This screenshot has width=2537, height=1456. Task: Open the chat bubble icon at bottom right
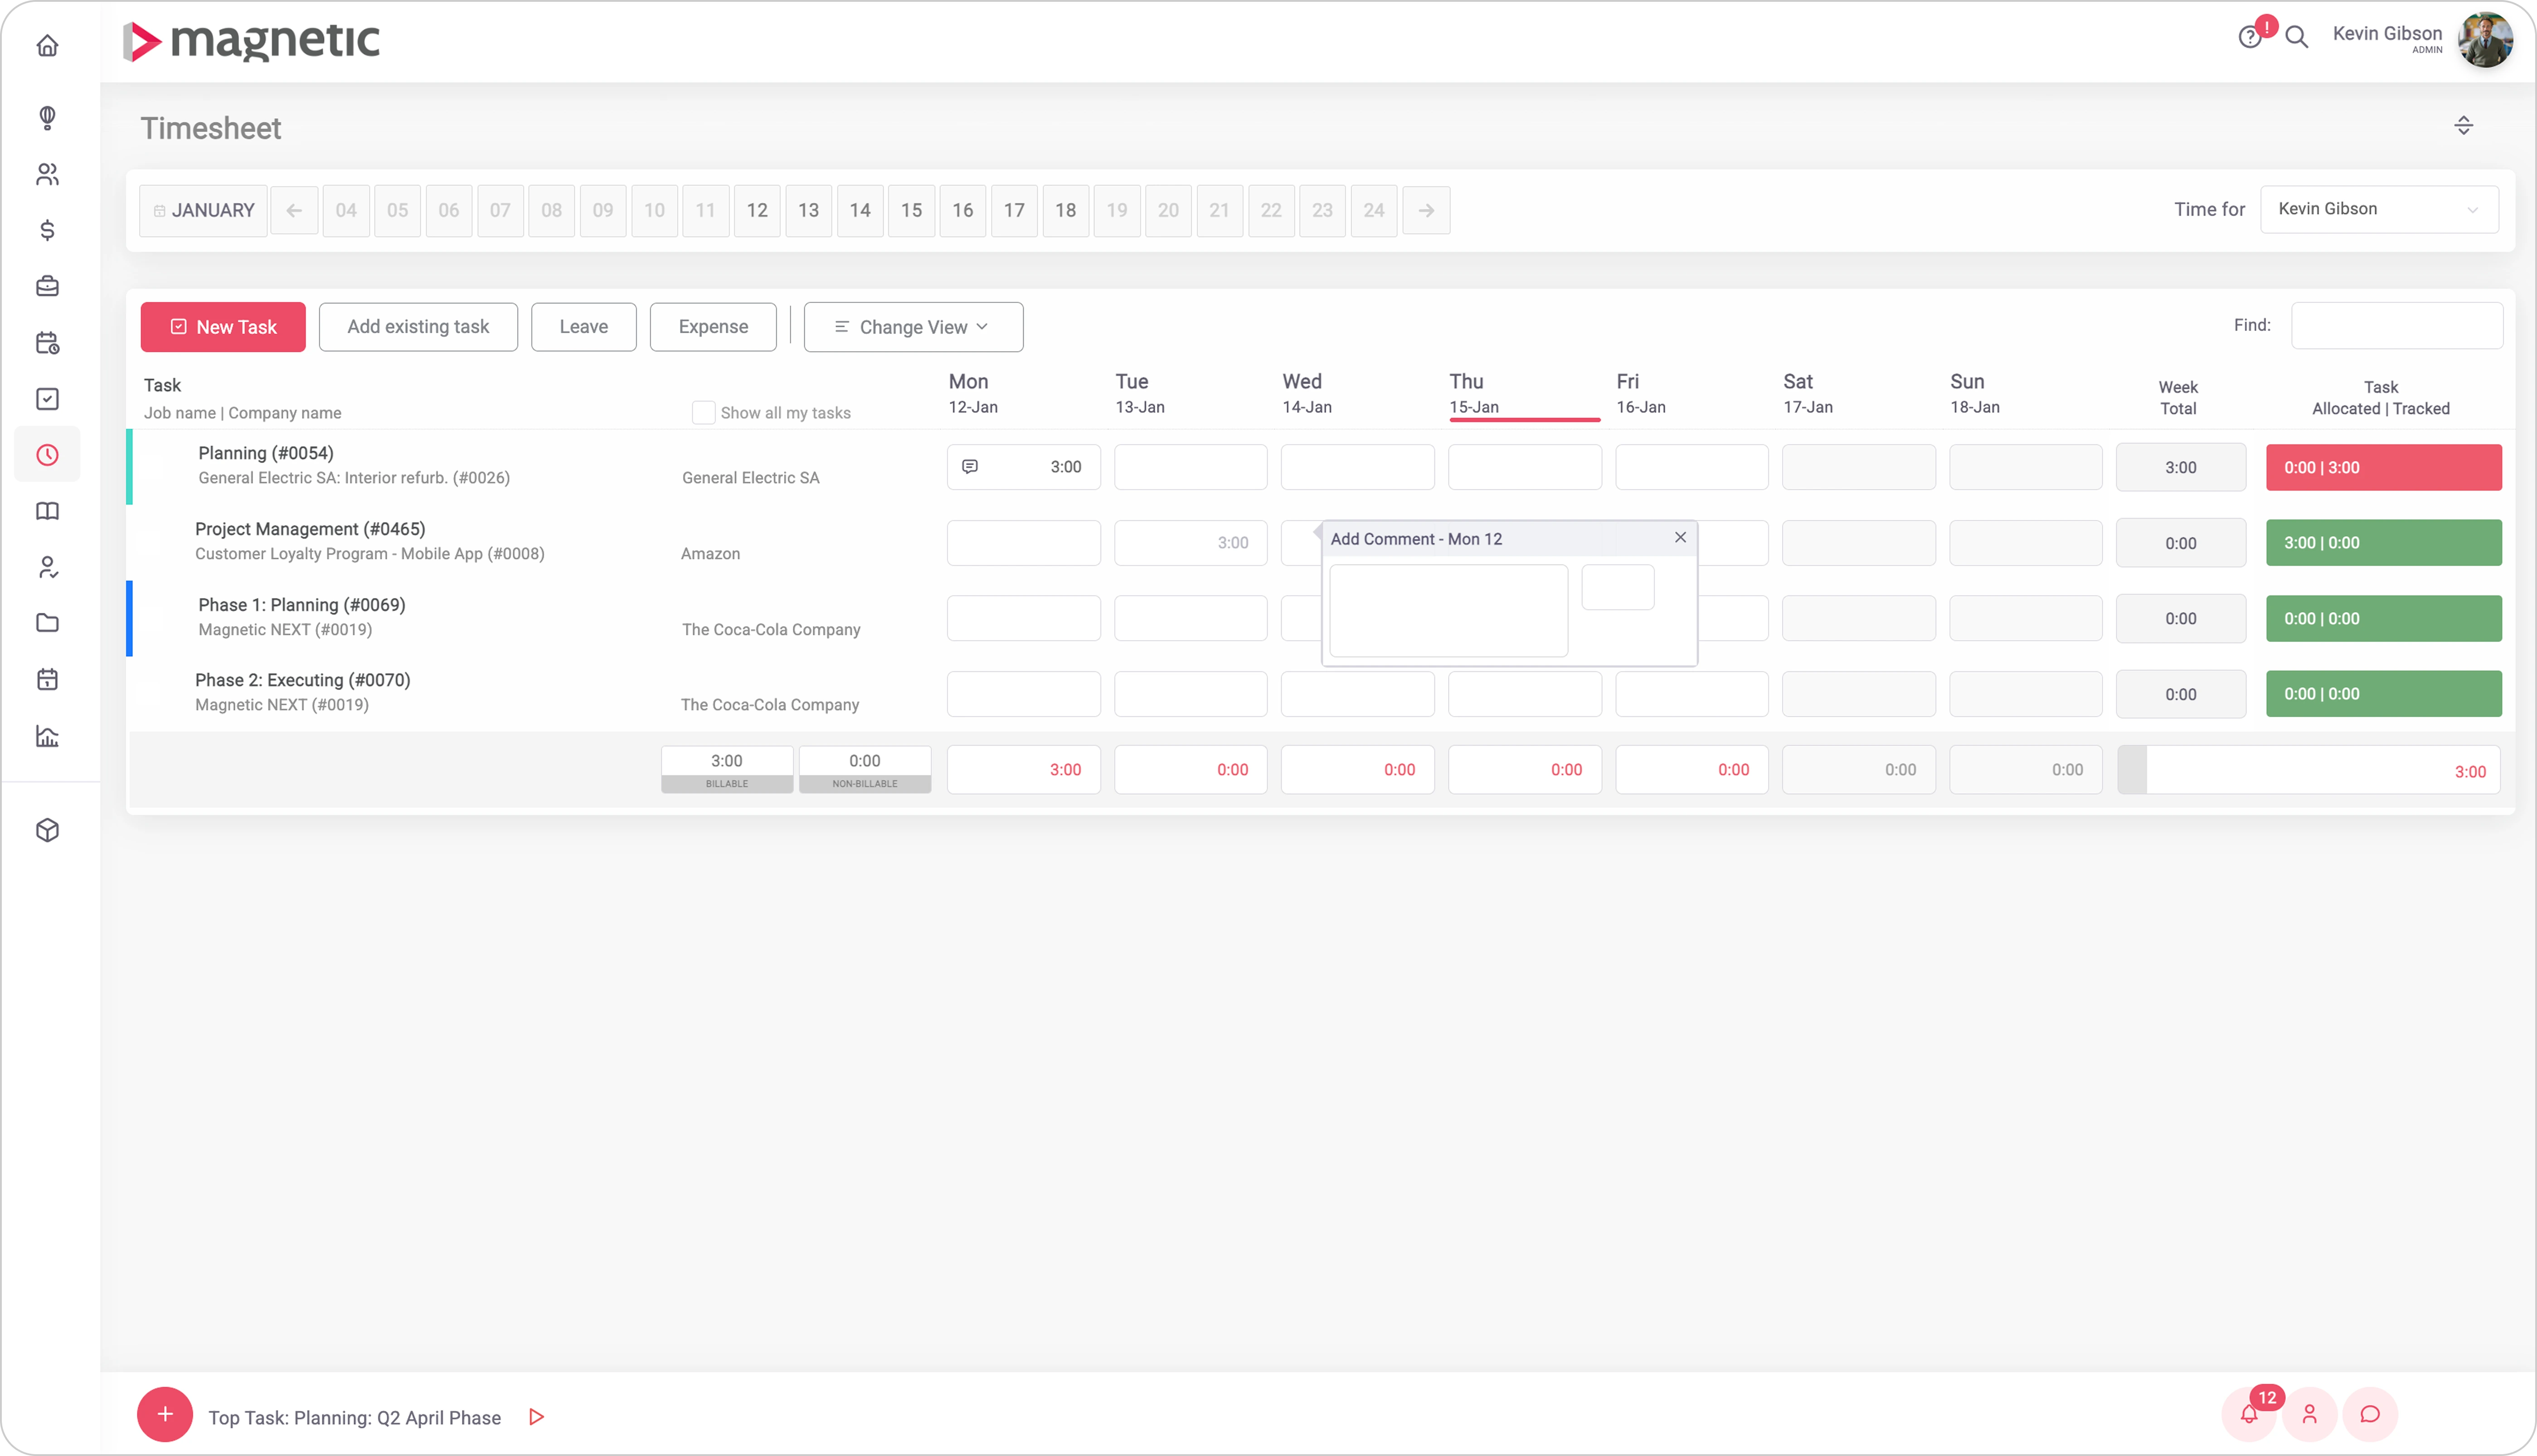(x=2370, y=1414)
